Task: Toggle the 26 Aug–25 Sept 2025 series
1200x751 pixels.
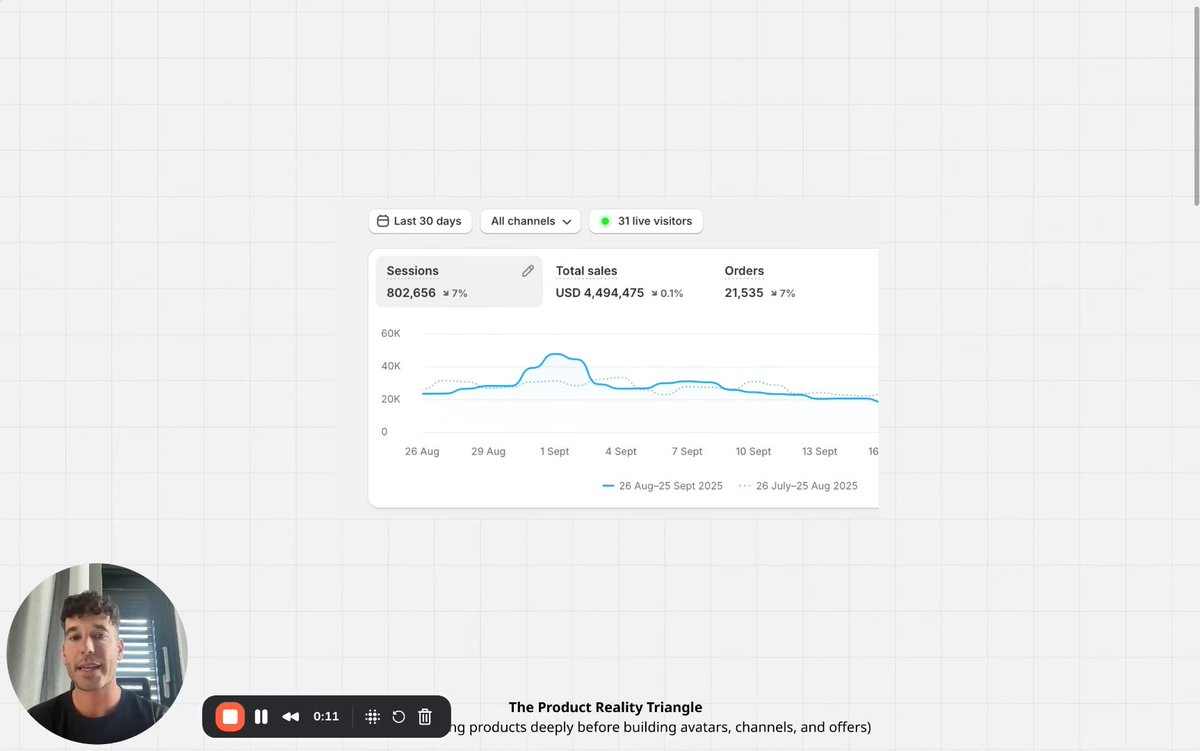Action: [663, 485]
